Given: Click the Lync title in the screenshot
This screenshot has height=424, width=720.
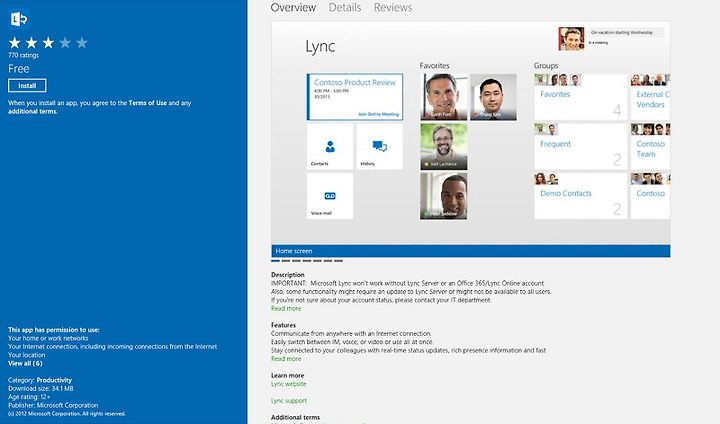Looking at the screenshot, I should 320,46.
